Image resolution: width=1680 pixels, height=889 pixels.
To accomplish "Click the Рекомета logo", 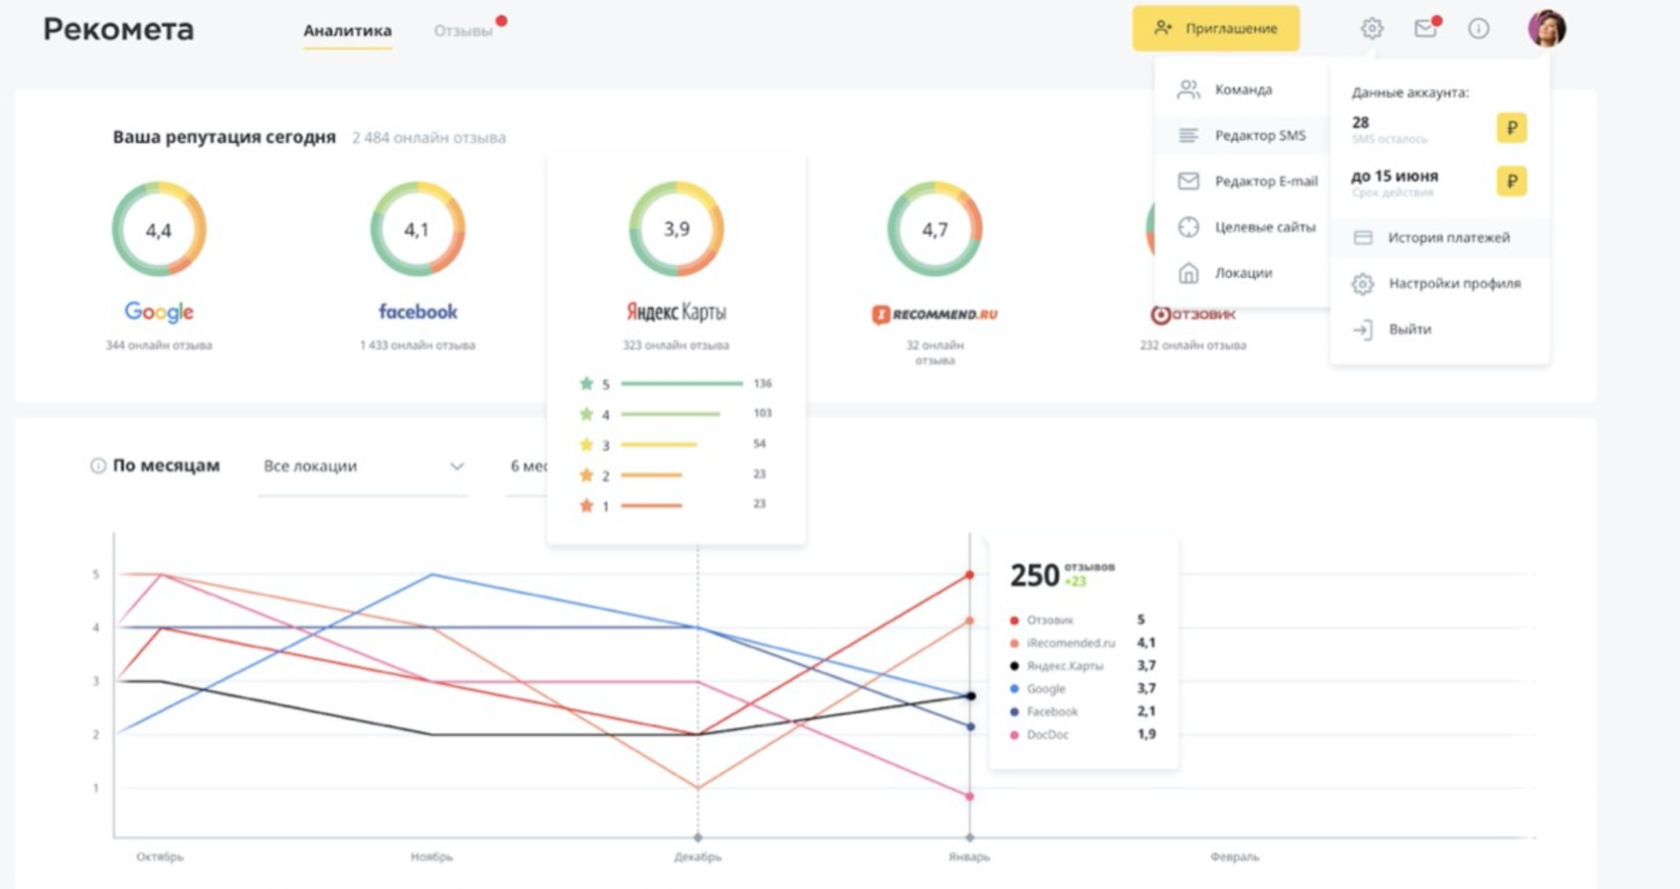I will point(118,29).
